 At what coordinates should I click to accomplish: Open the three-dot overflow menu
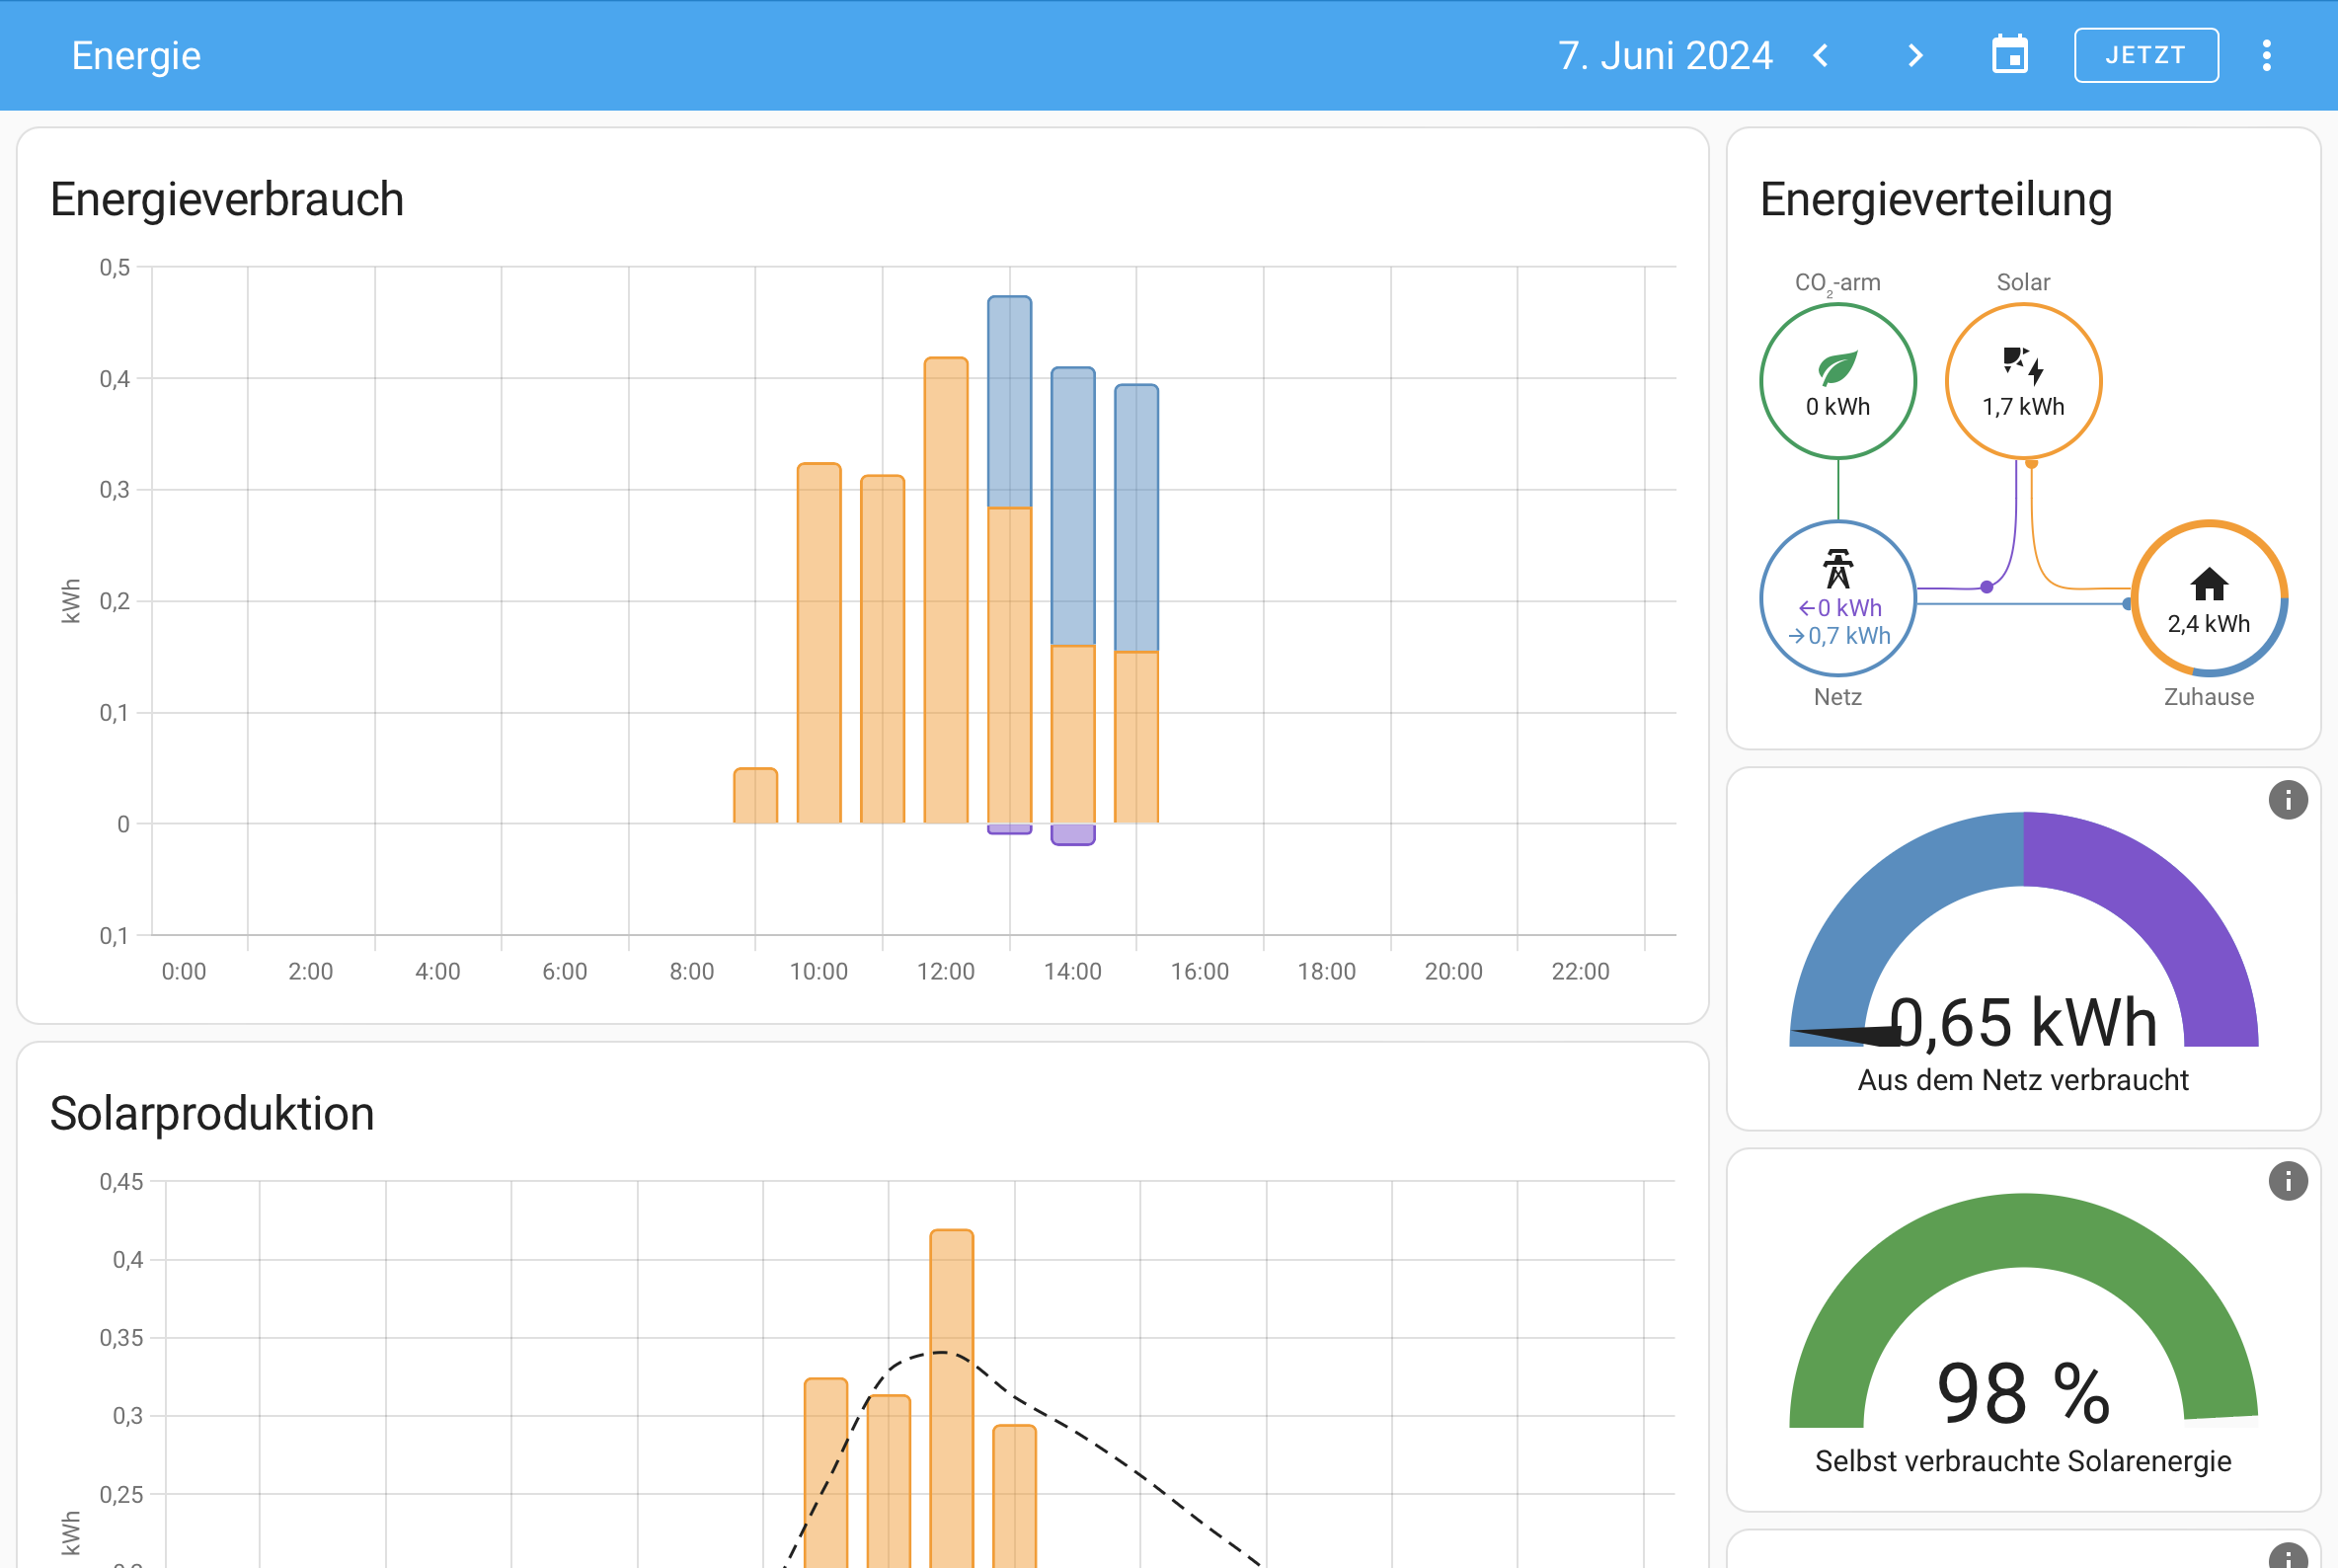[x=2266, y=55]
